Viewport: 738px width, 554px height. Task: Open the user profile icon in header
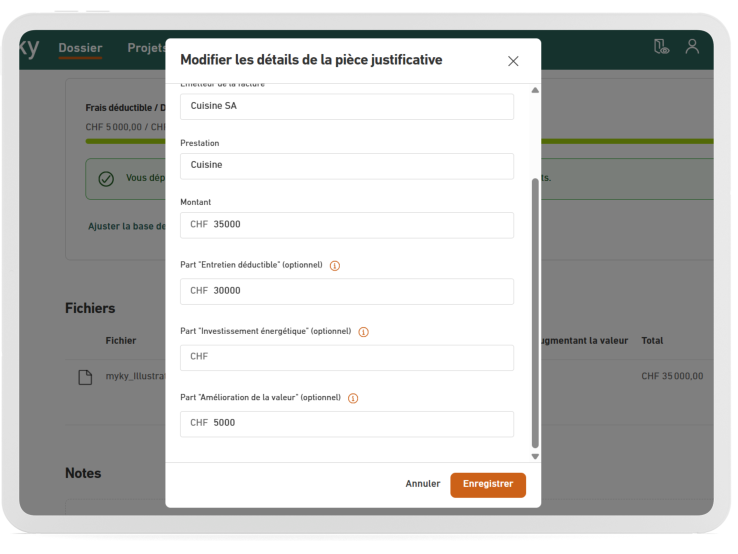(691, 47)
